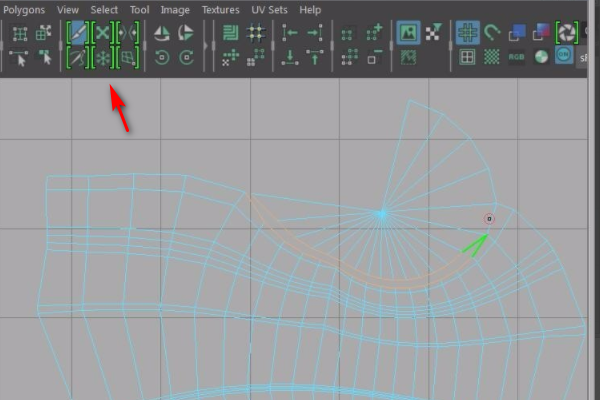Toggle Display Image on or off
The image size is (600, 400).
pyautogui.click(x=408, y=33)
